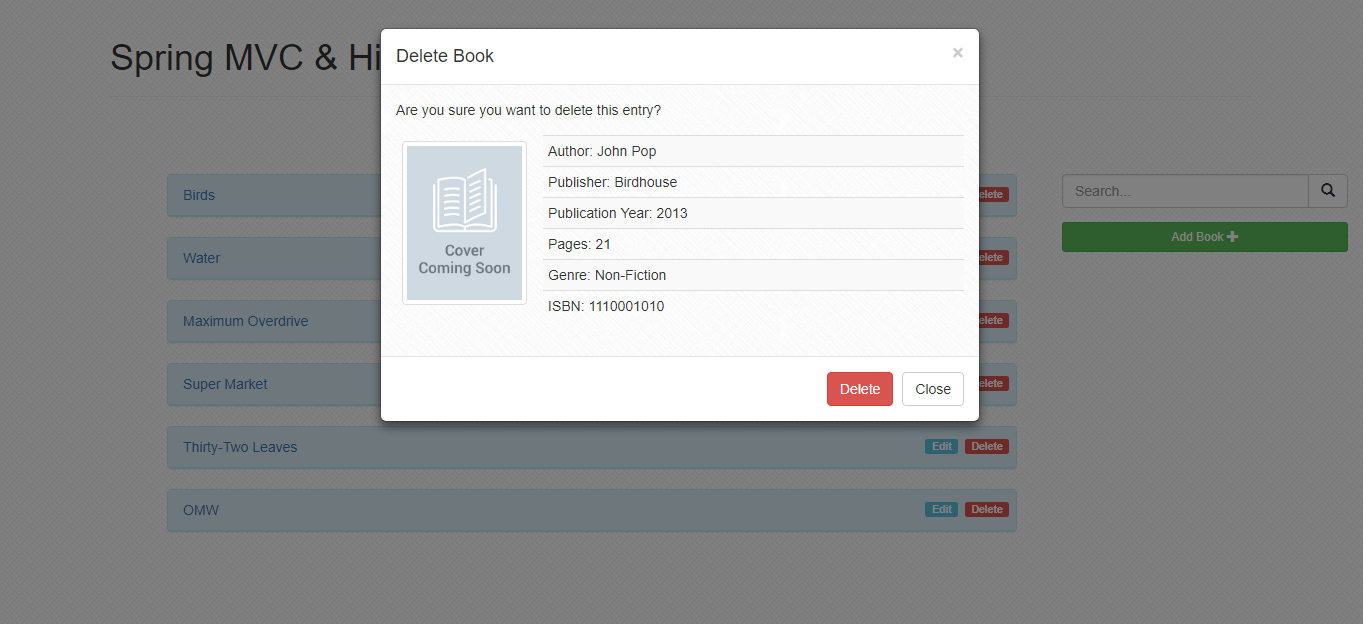Delete the OMW book entry
This screenshot has height=624, width=1366.
tap(986, 509)
